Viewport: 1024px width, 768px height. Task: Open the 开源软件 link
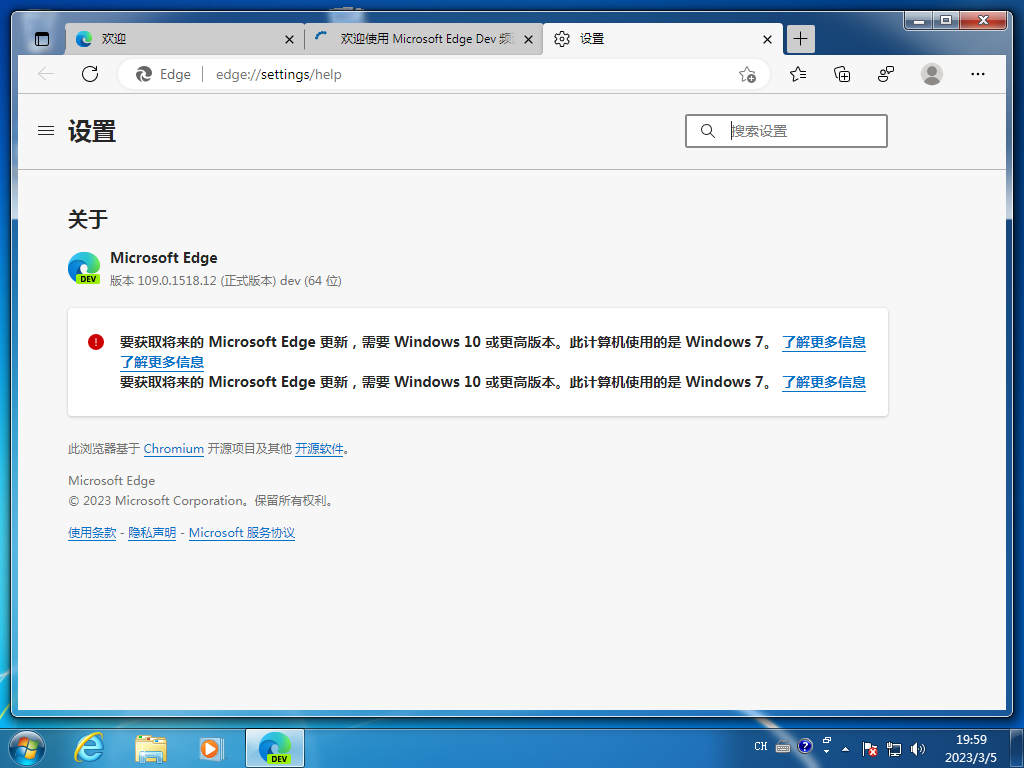319,449
